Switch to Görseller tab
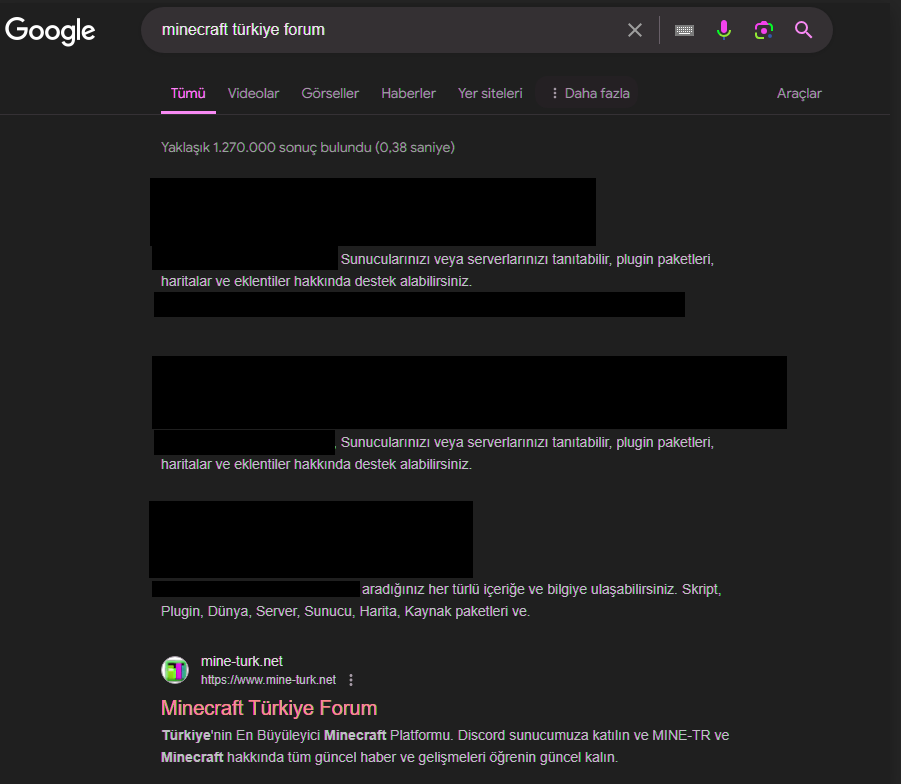 coord(330,93)
